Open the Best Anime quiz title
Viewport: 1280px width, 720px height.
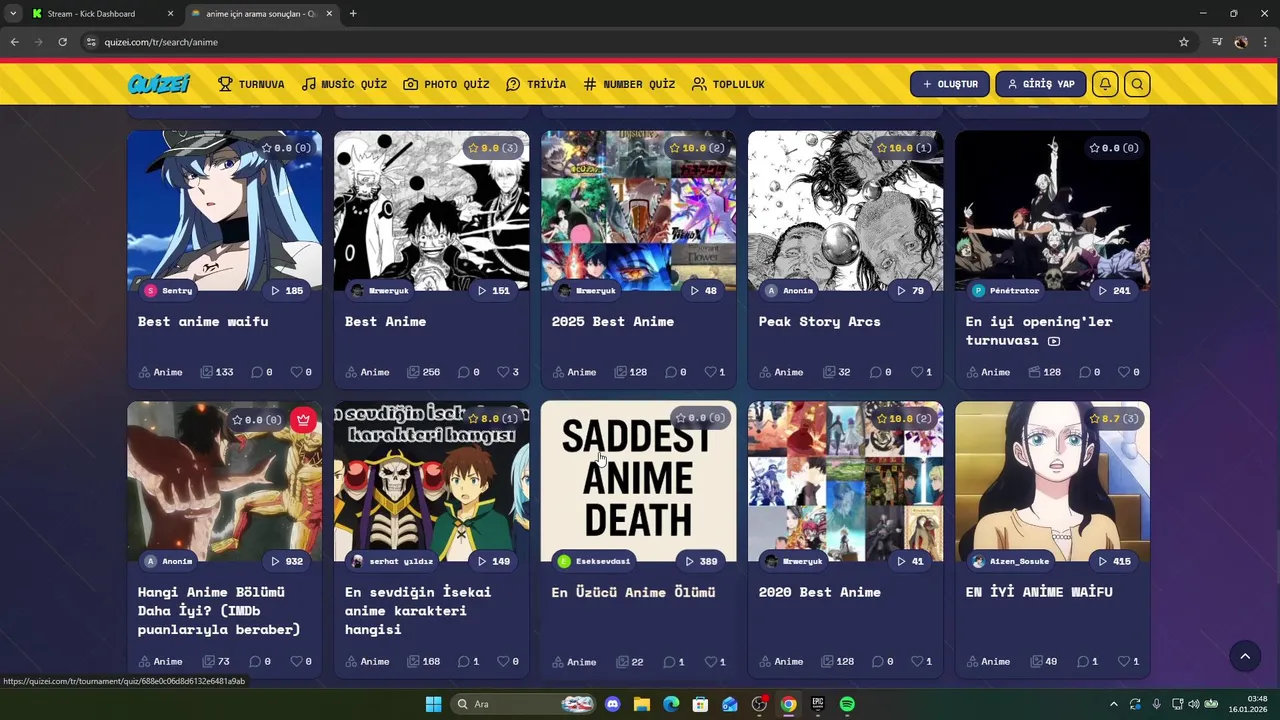tap(385, 321)
